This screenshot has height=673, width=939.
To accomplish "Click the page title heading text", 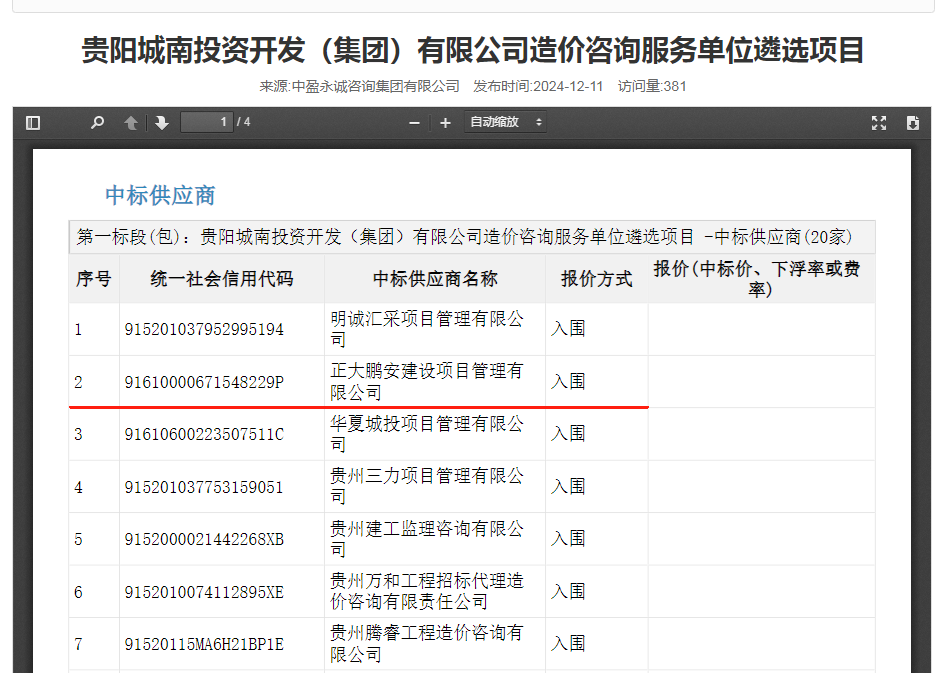I will point(472,50).
